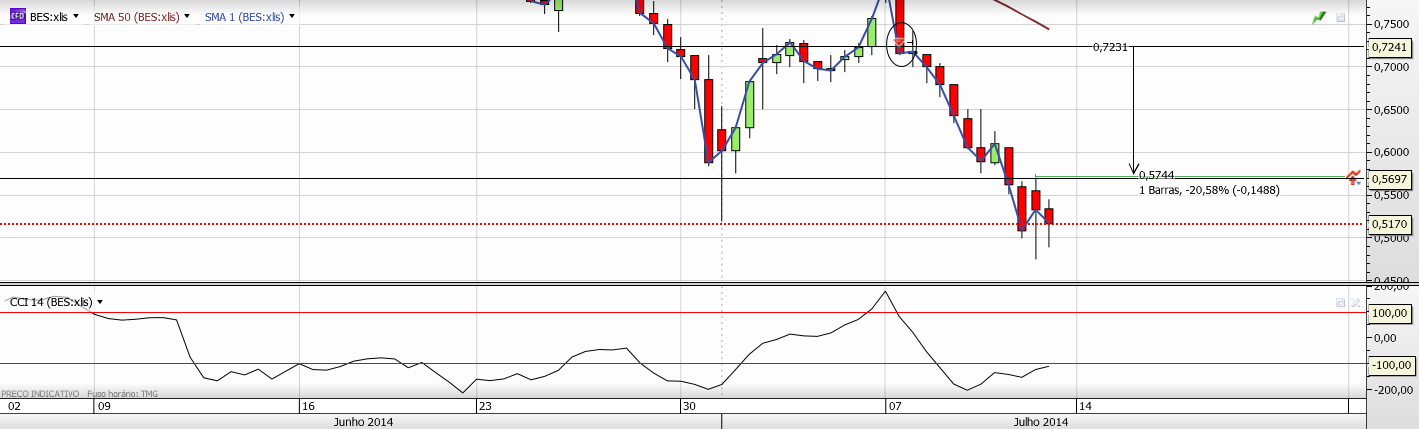Click the 0,7500 tick on the price axis

pos(1393,23)
